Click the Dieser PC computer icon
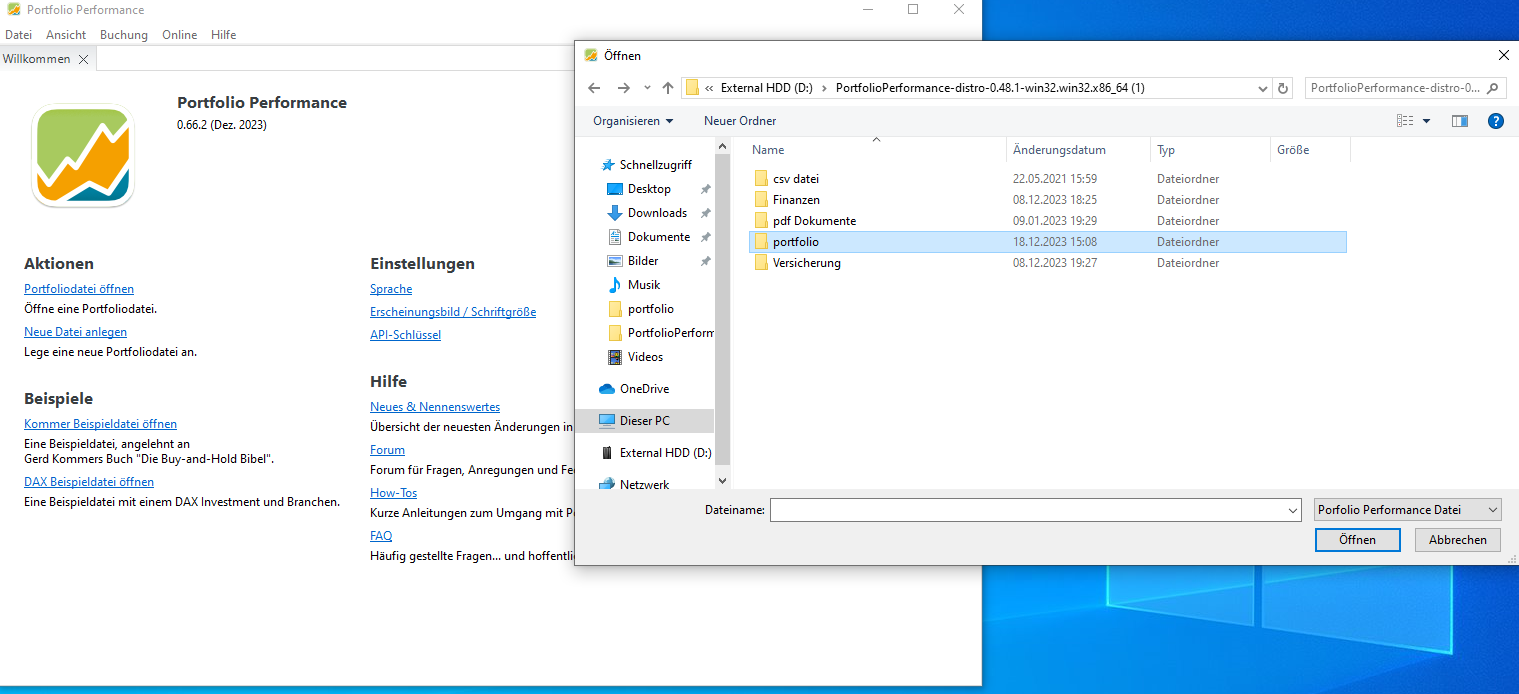The height and width of the screenshot is (694, 1519). point(607,421)
